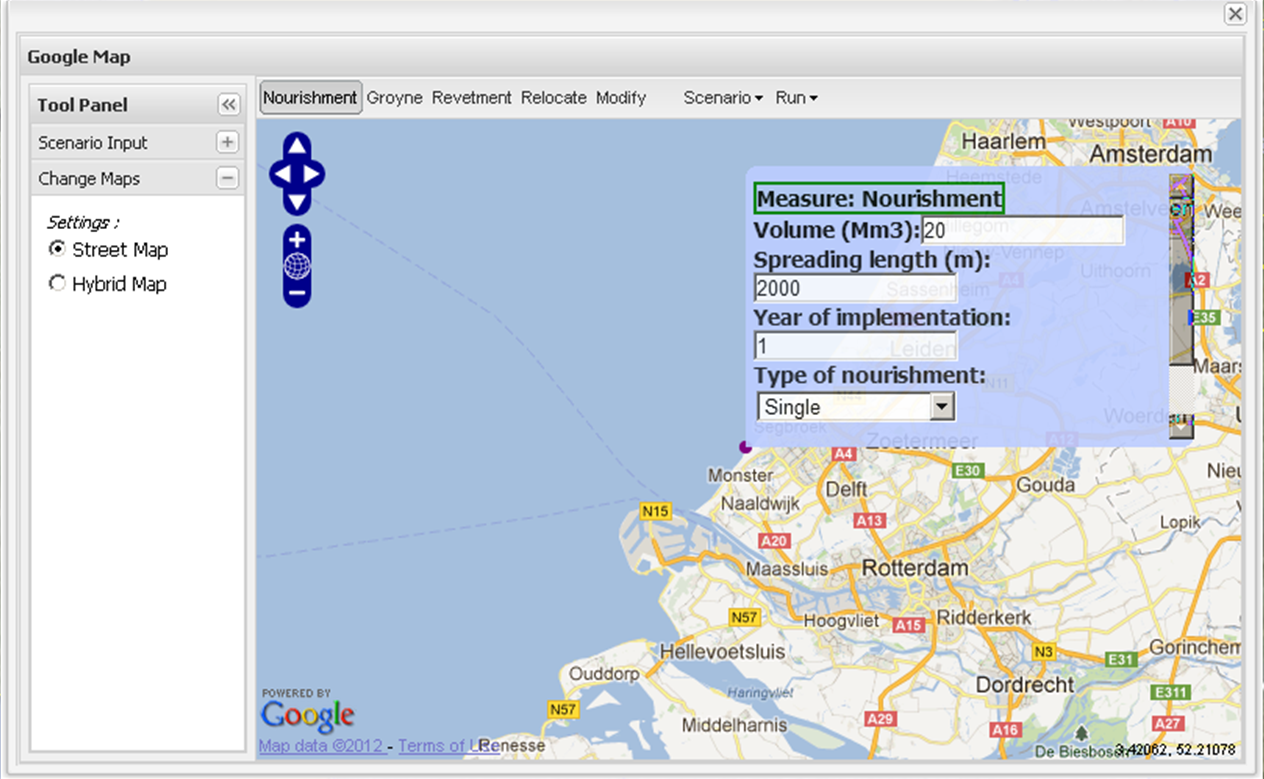Pan the map west with the left arrow
Image resolution: width=1264 pixels, height=779 pixels.
282,174
